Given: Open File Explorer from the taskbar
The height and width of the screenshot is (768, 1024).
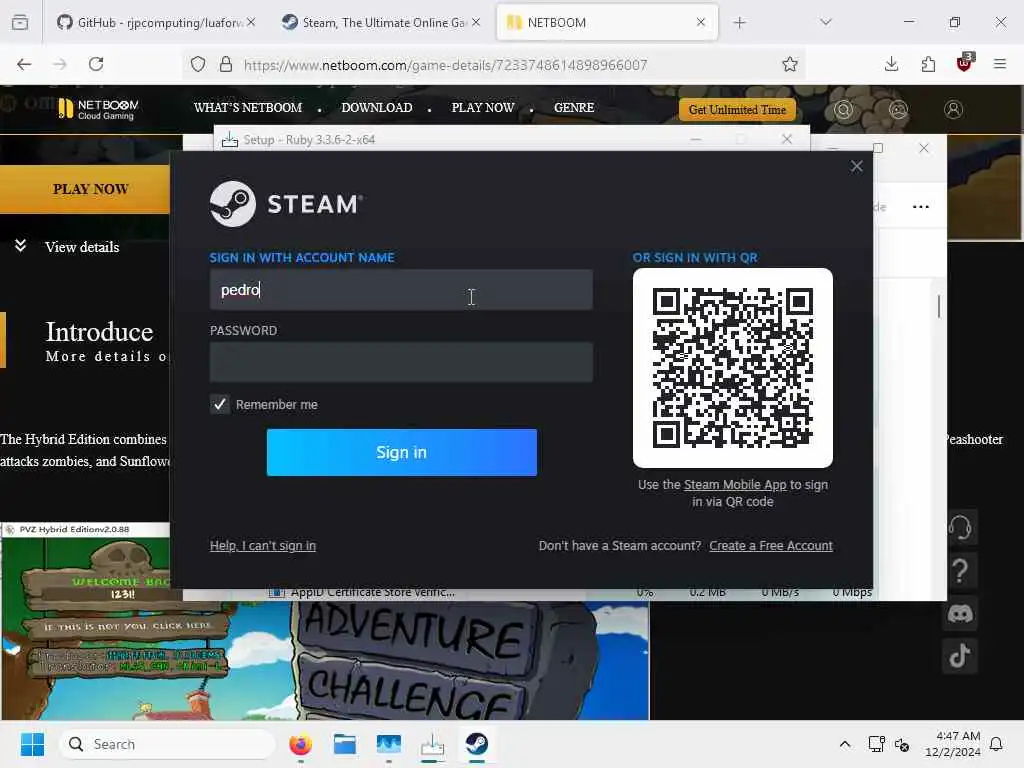Looking at the screenshot, I should tap(344, 744).
